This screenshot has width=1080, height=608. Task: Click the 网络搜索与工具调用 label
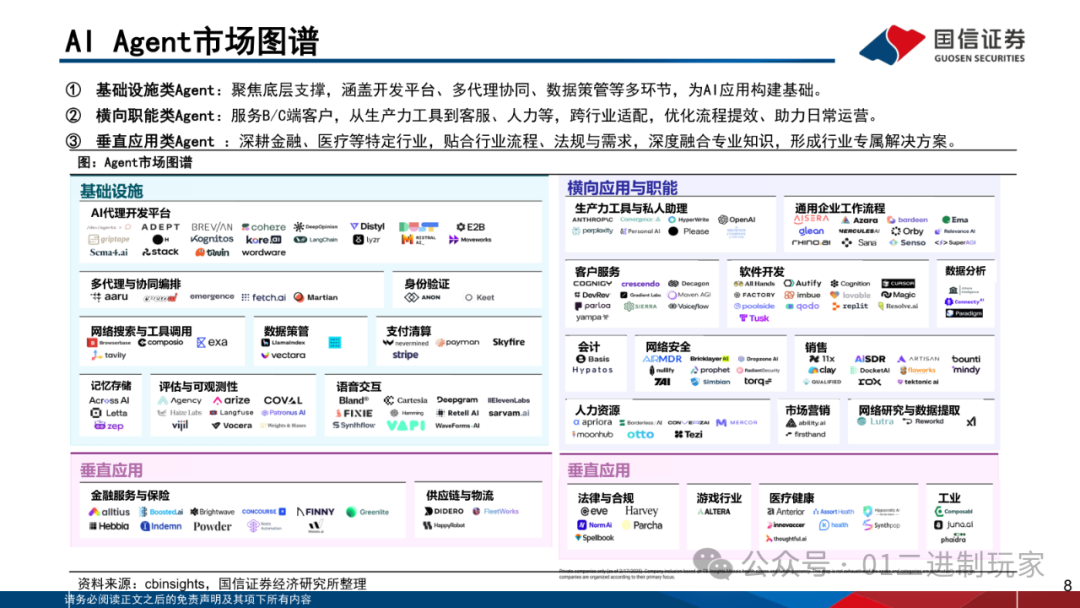pos(141,331)
